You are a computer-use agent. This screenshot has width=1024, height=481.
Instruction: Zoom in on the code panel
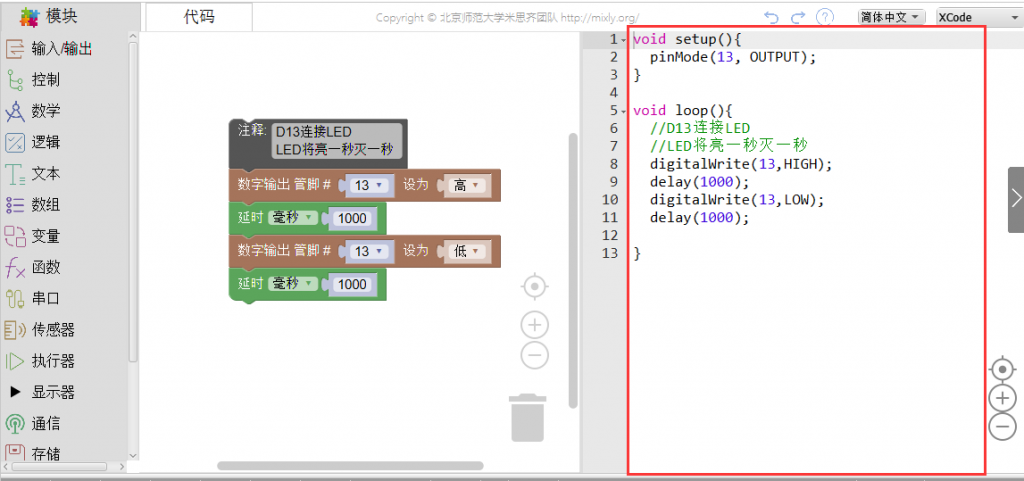pos(1002,397)
